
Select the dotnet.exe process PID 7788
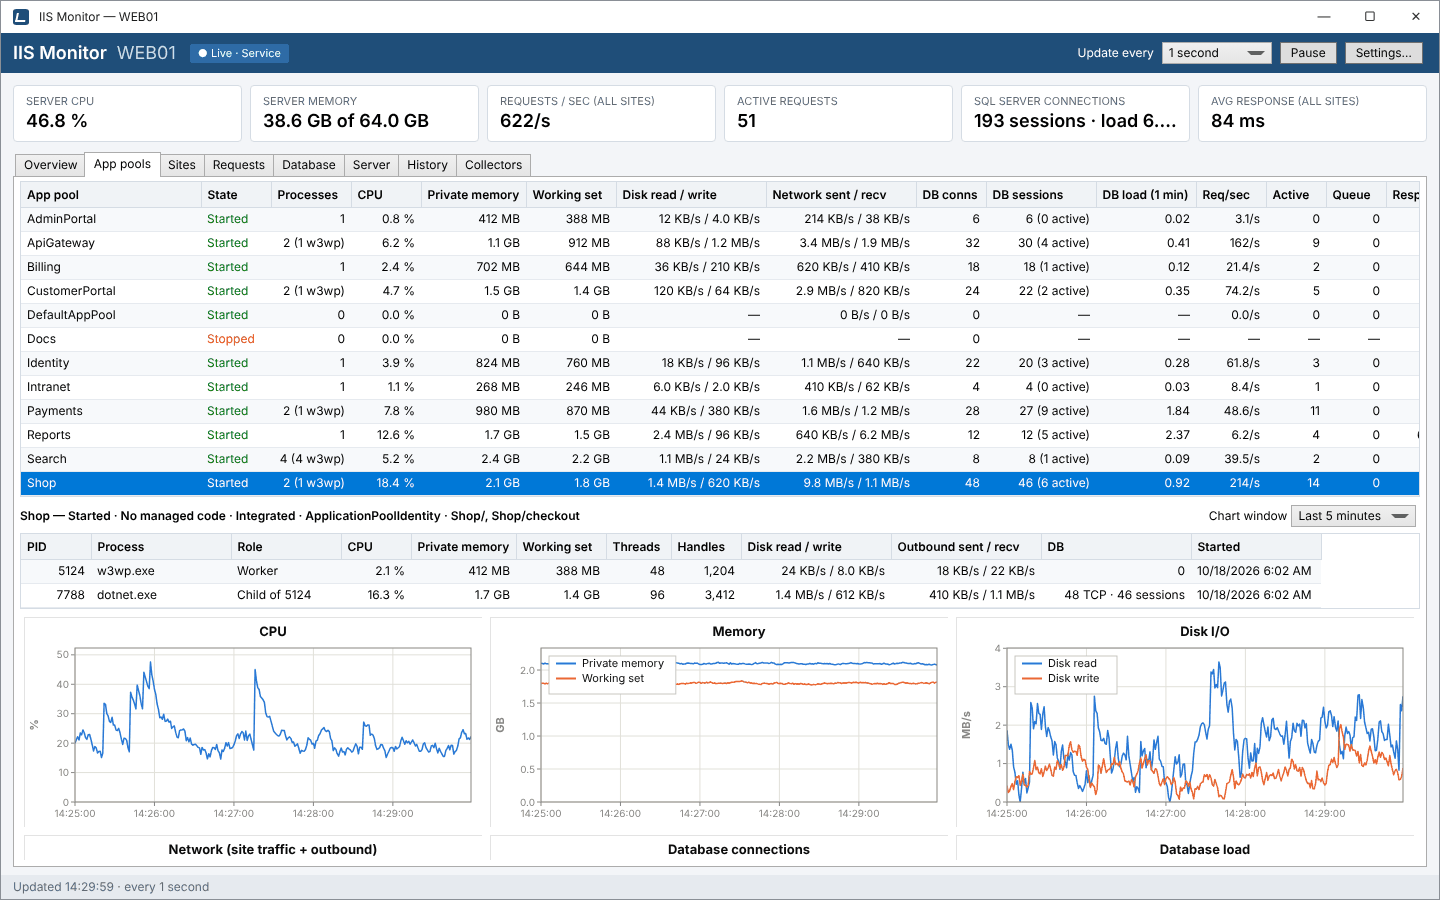671,595
